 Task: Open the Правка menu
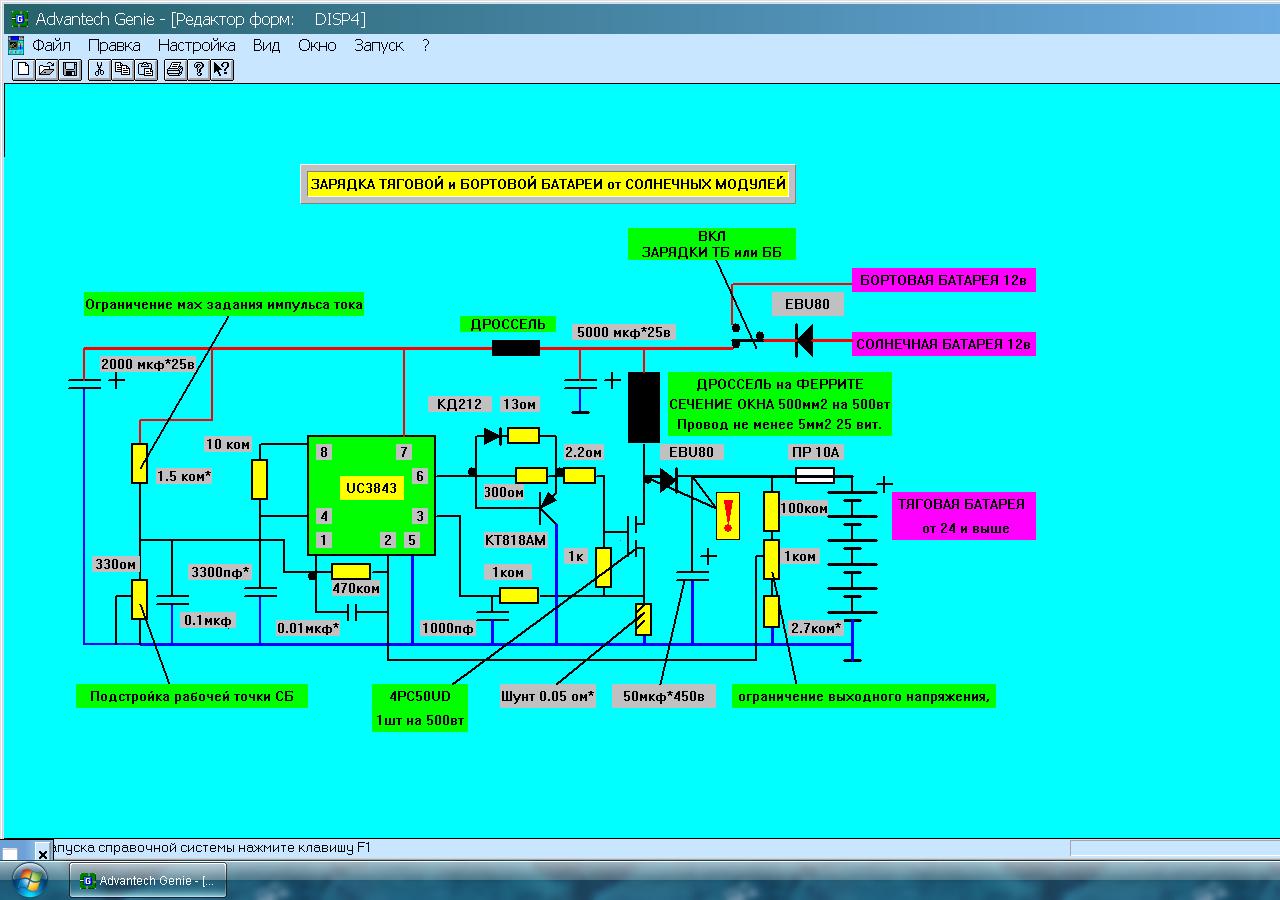click(x=114, y=45)
